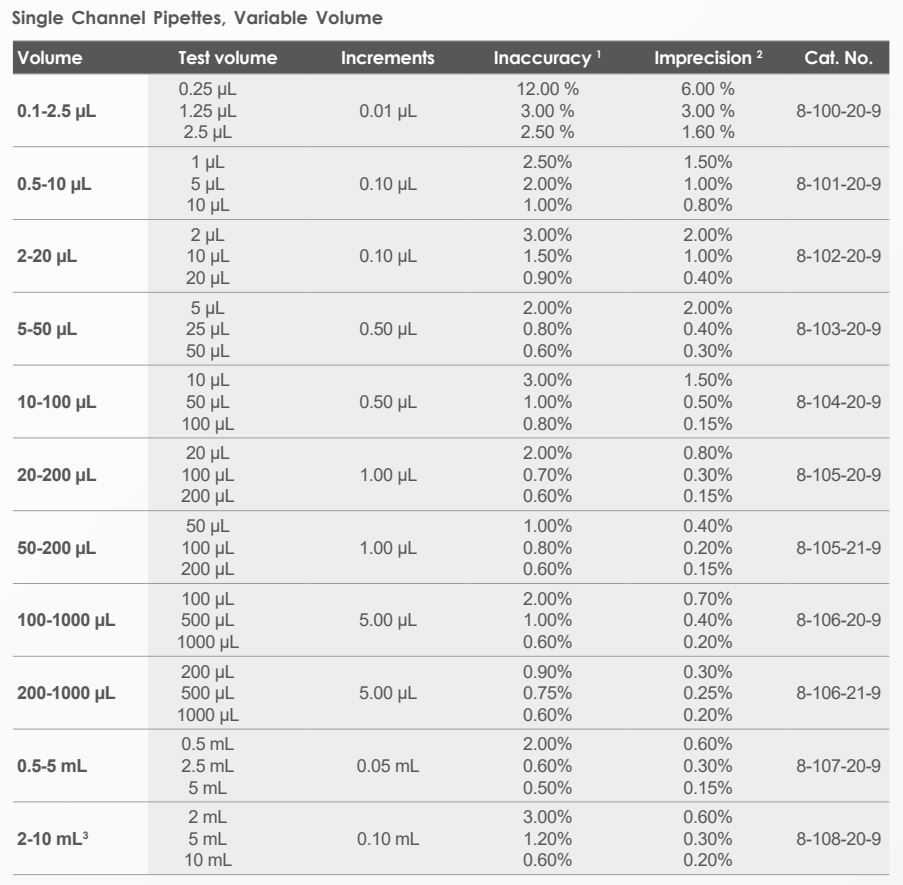Select the 0.1-2.5 µL volume row label
903x885 pixels.
(x=56, y=110)
